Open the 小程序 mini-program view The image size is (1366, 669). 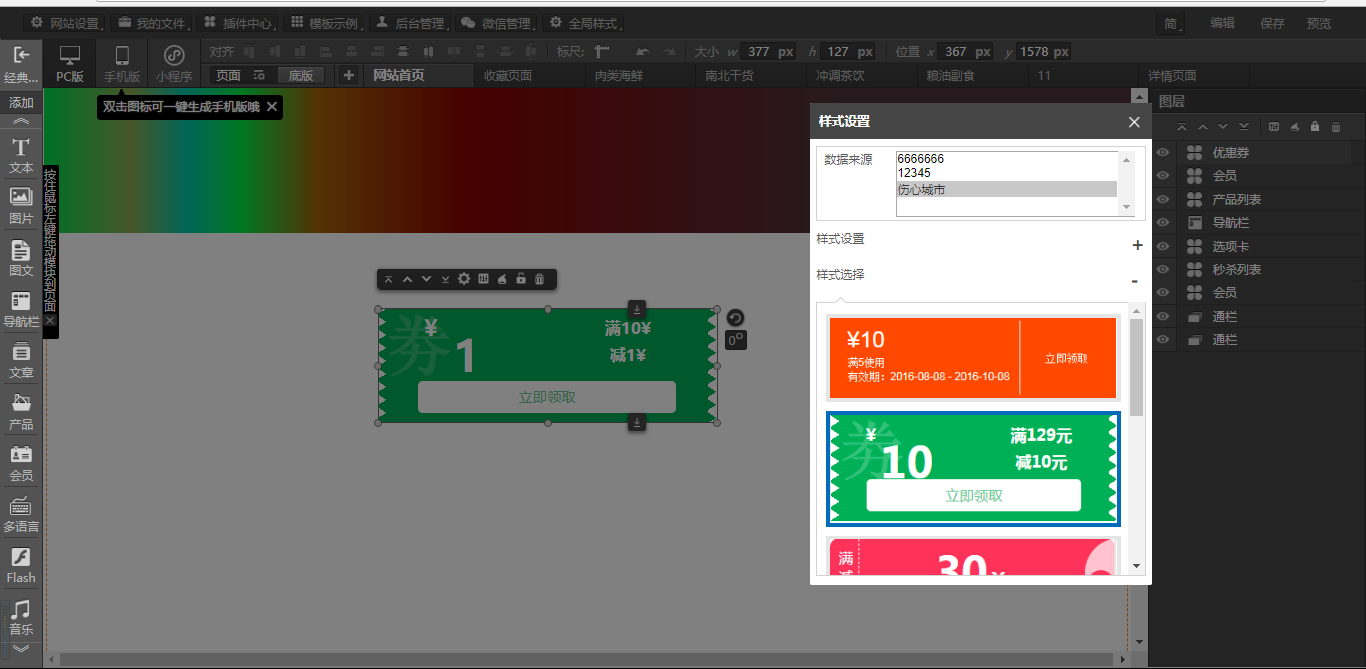pos(173,62)
